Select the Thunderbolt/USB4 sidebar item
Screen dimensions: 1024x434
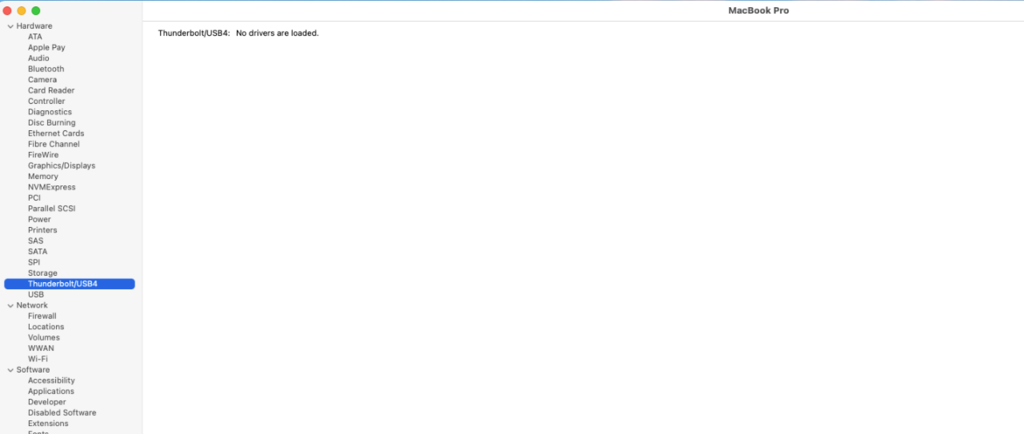click(x=62, y=284)
